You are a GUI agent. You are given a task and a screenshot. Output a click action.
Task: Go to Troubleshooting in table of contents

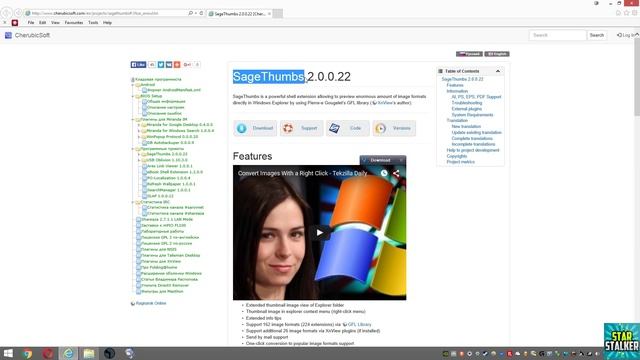467,103
